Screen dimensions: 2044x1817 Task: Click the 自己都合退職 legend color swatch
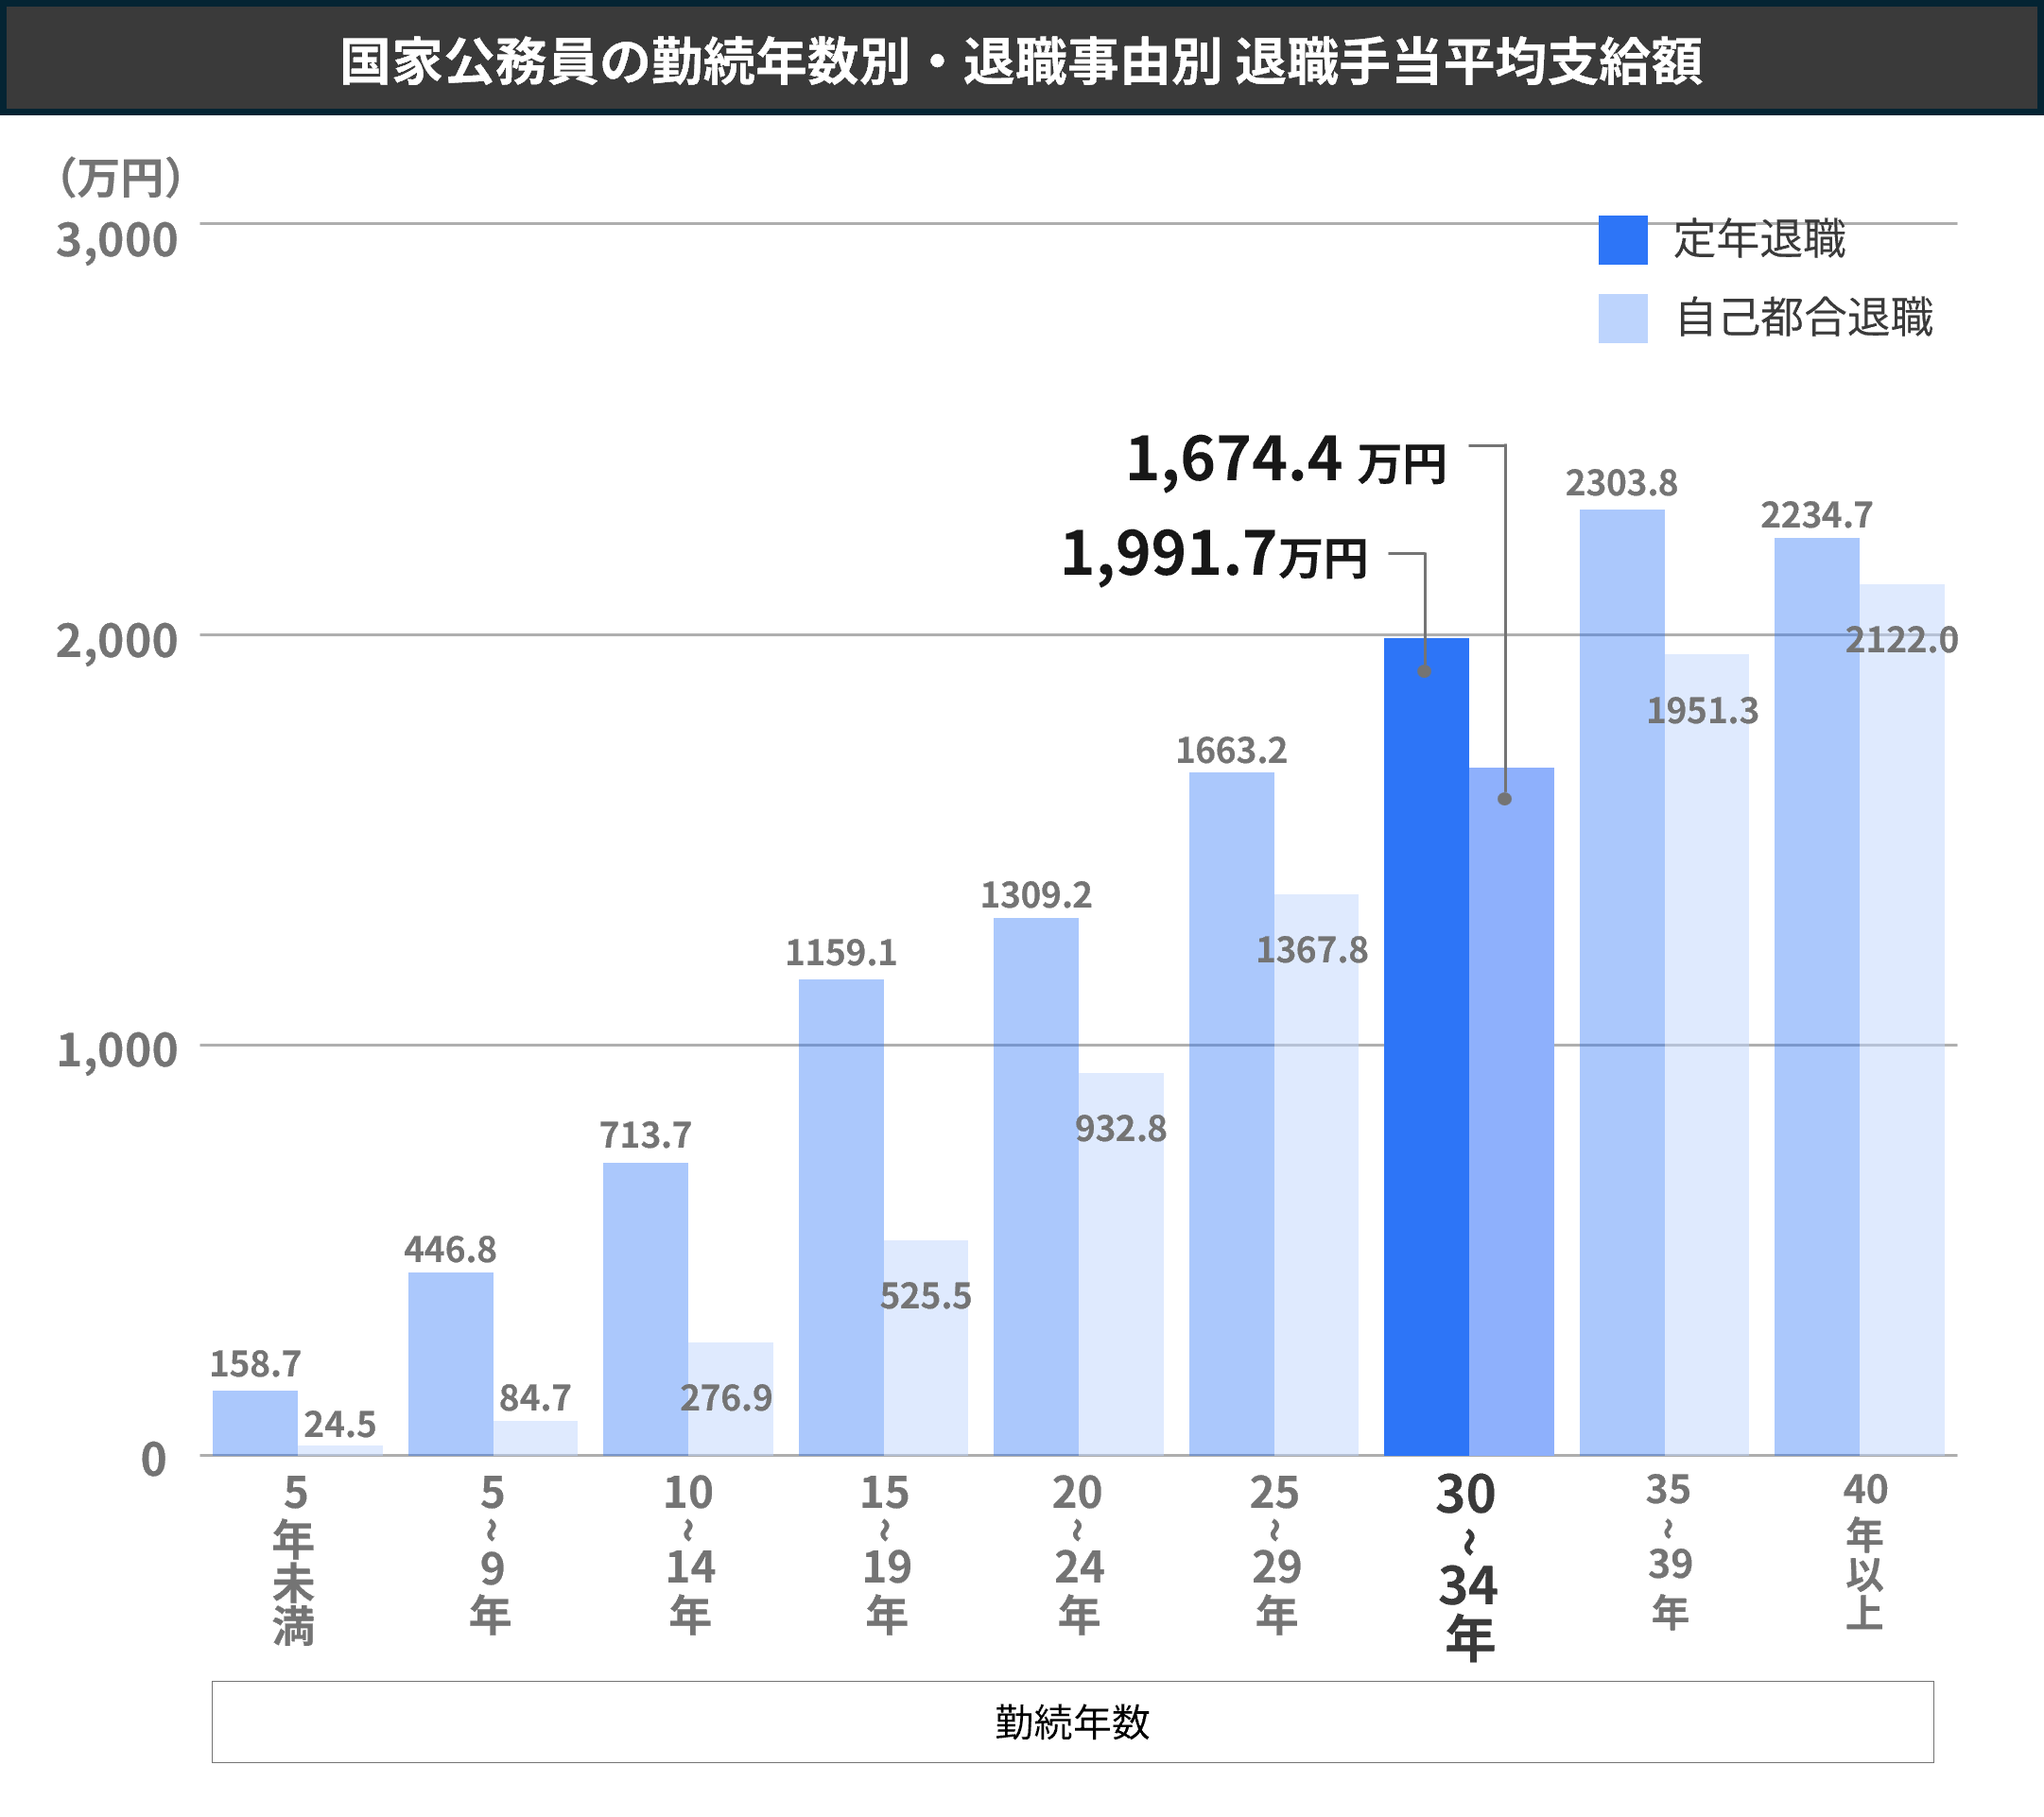pos(1622,318)
